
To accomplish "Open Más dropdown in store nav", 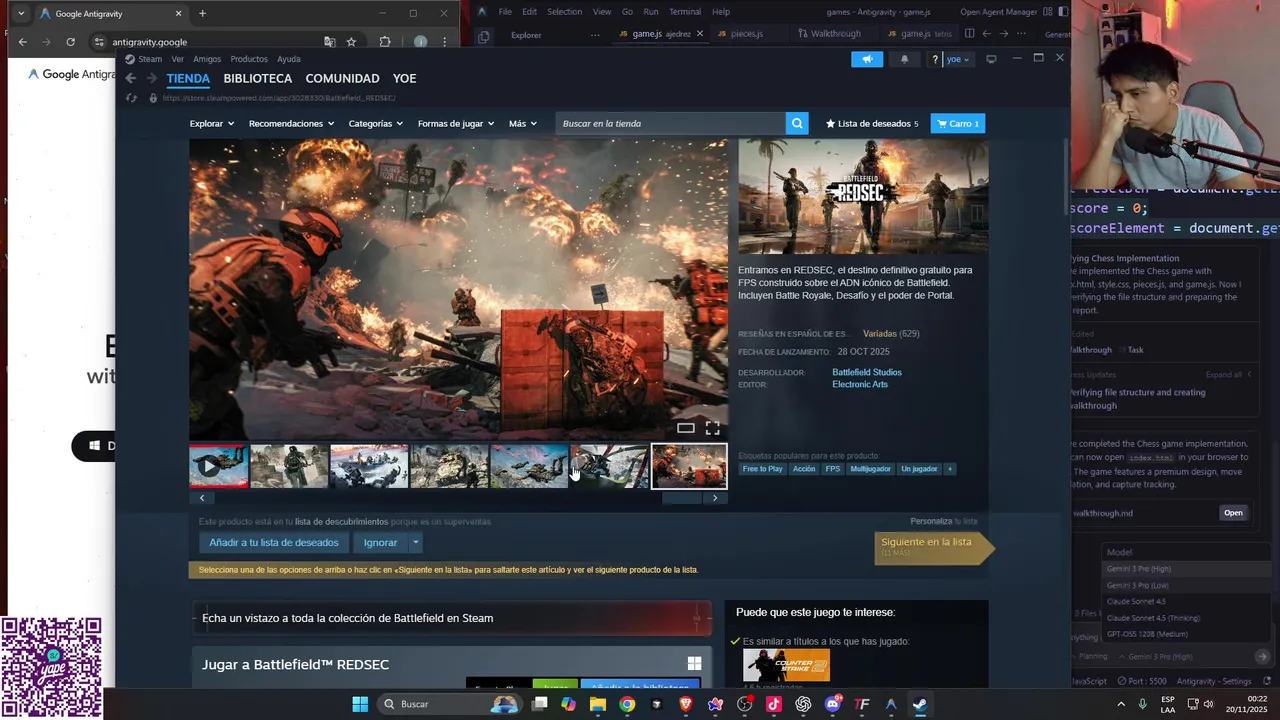I will click(523, 123).
